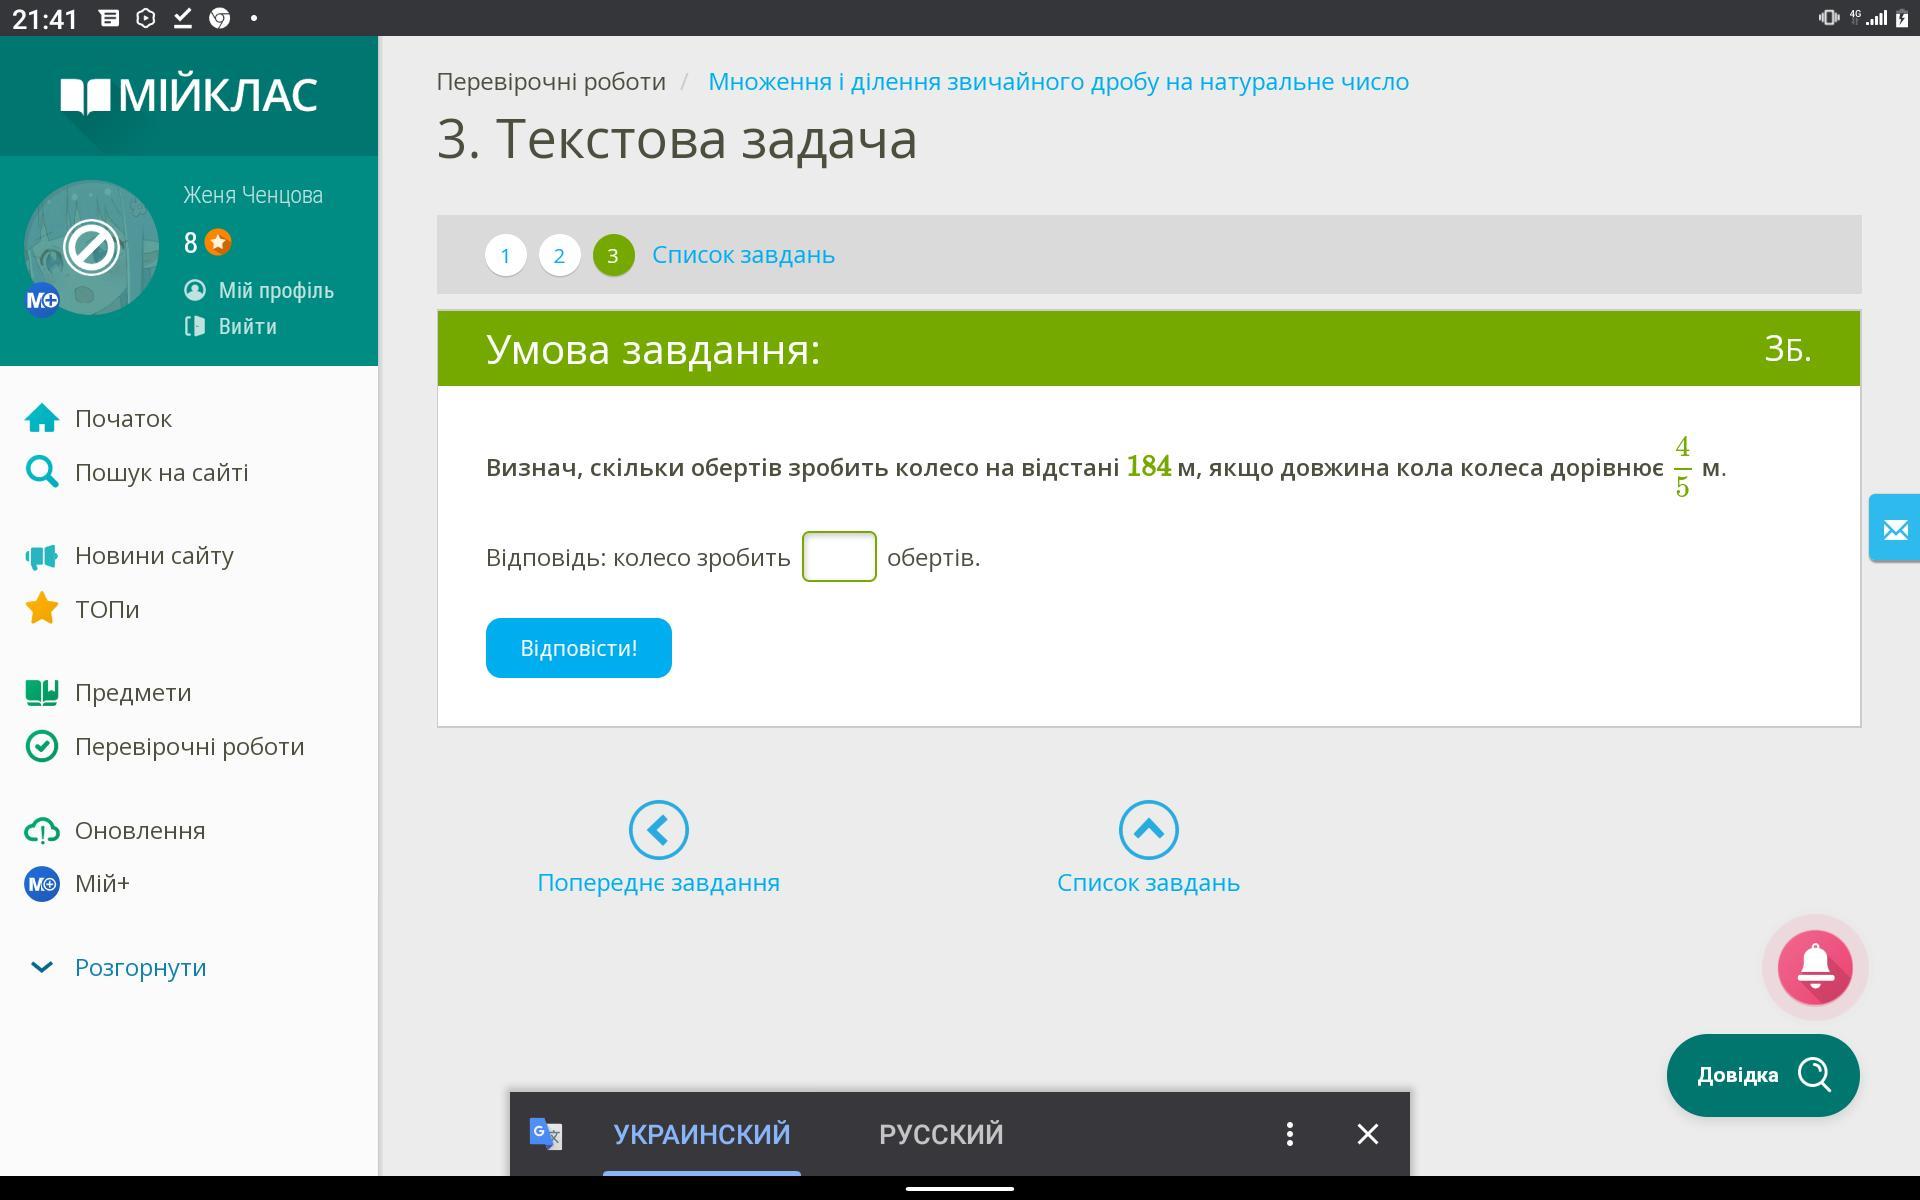Image resolution: width=1920 pixels, height=1200 pixels.
Task: Select the УКРАИНСКИЙ language tab
Action: [x=701, y=1133]
